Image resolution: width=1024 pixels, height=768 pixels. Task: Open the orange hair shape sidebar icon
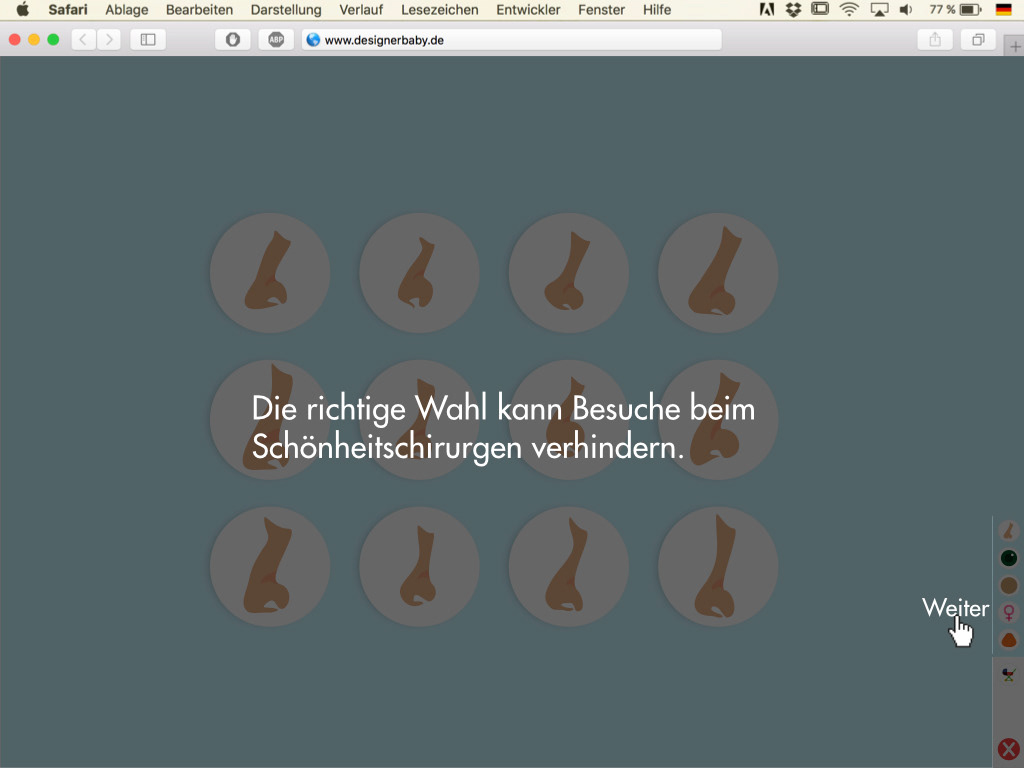tap(1009, 639)
